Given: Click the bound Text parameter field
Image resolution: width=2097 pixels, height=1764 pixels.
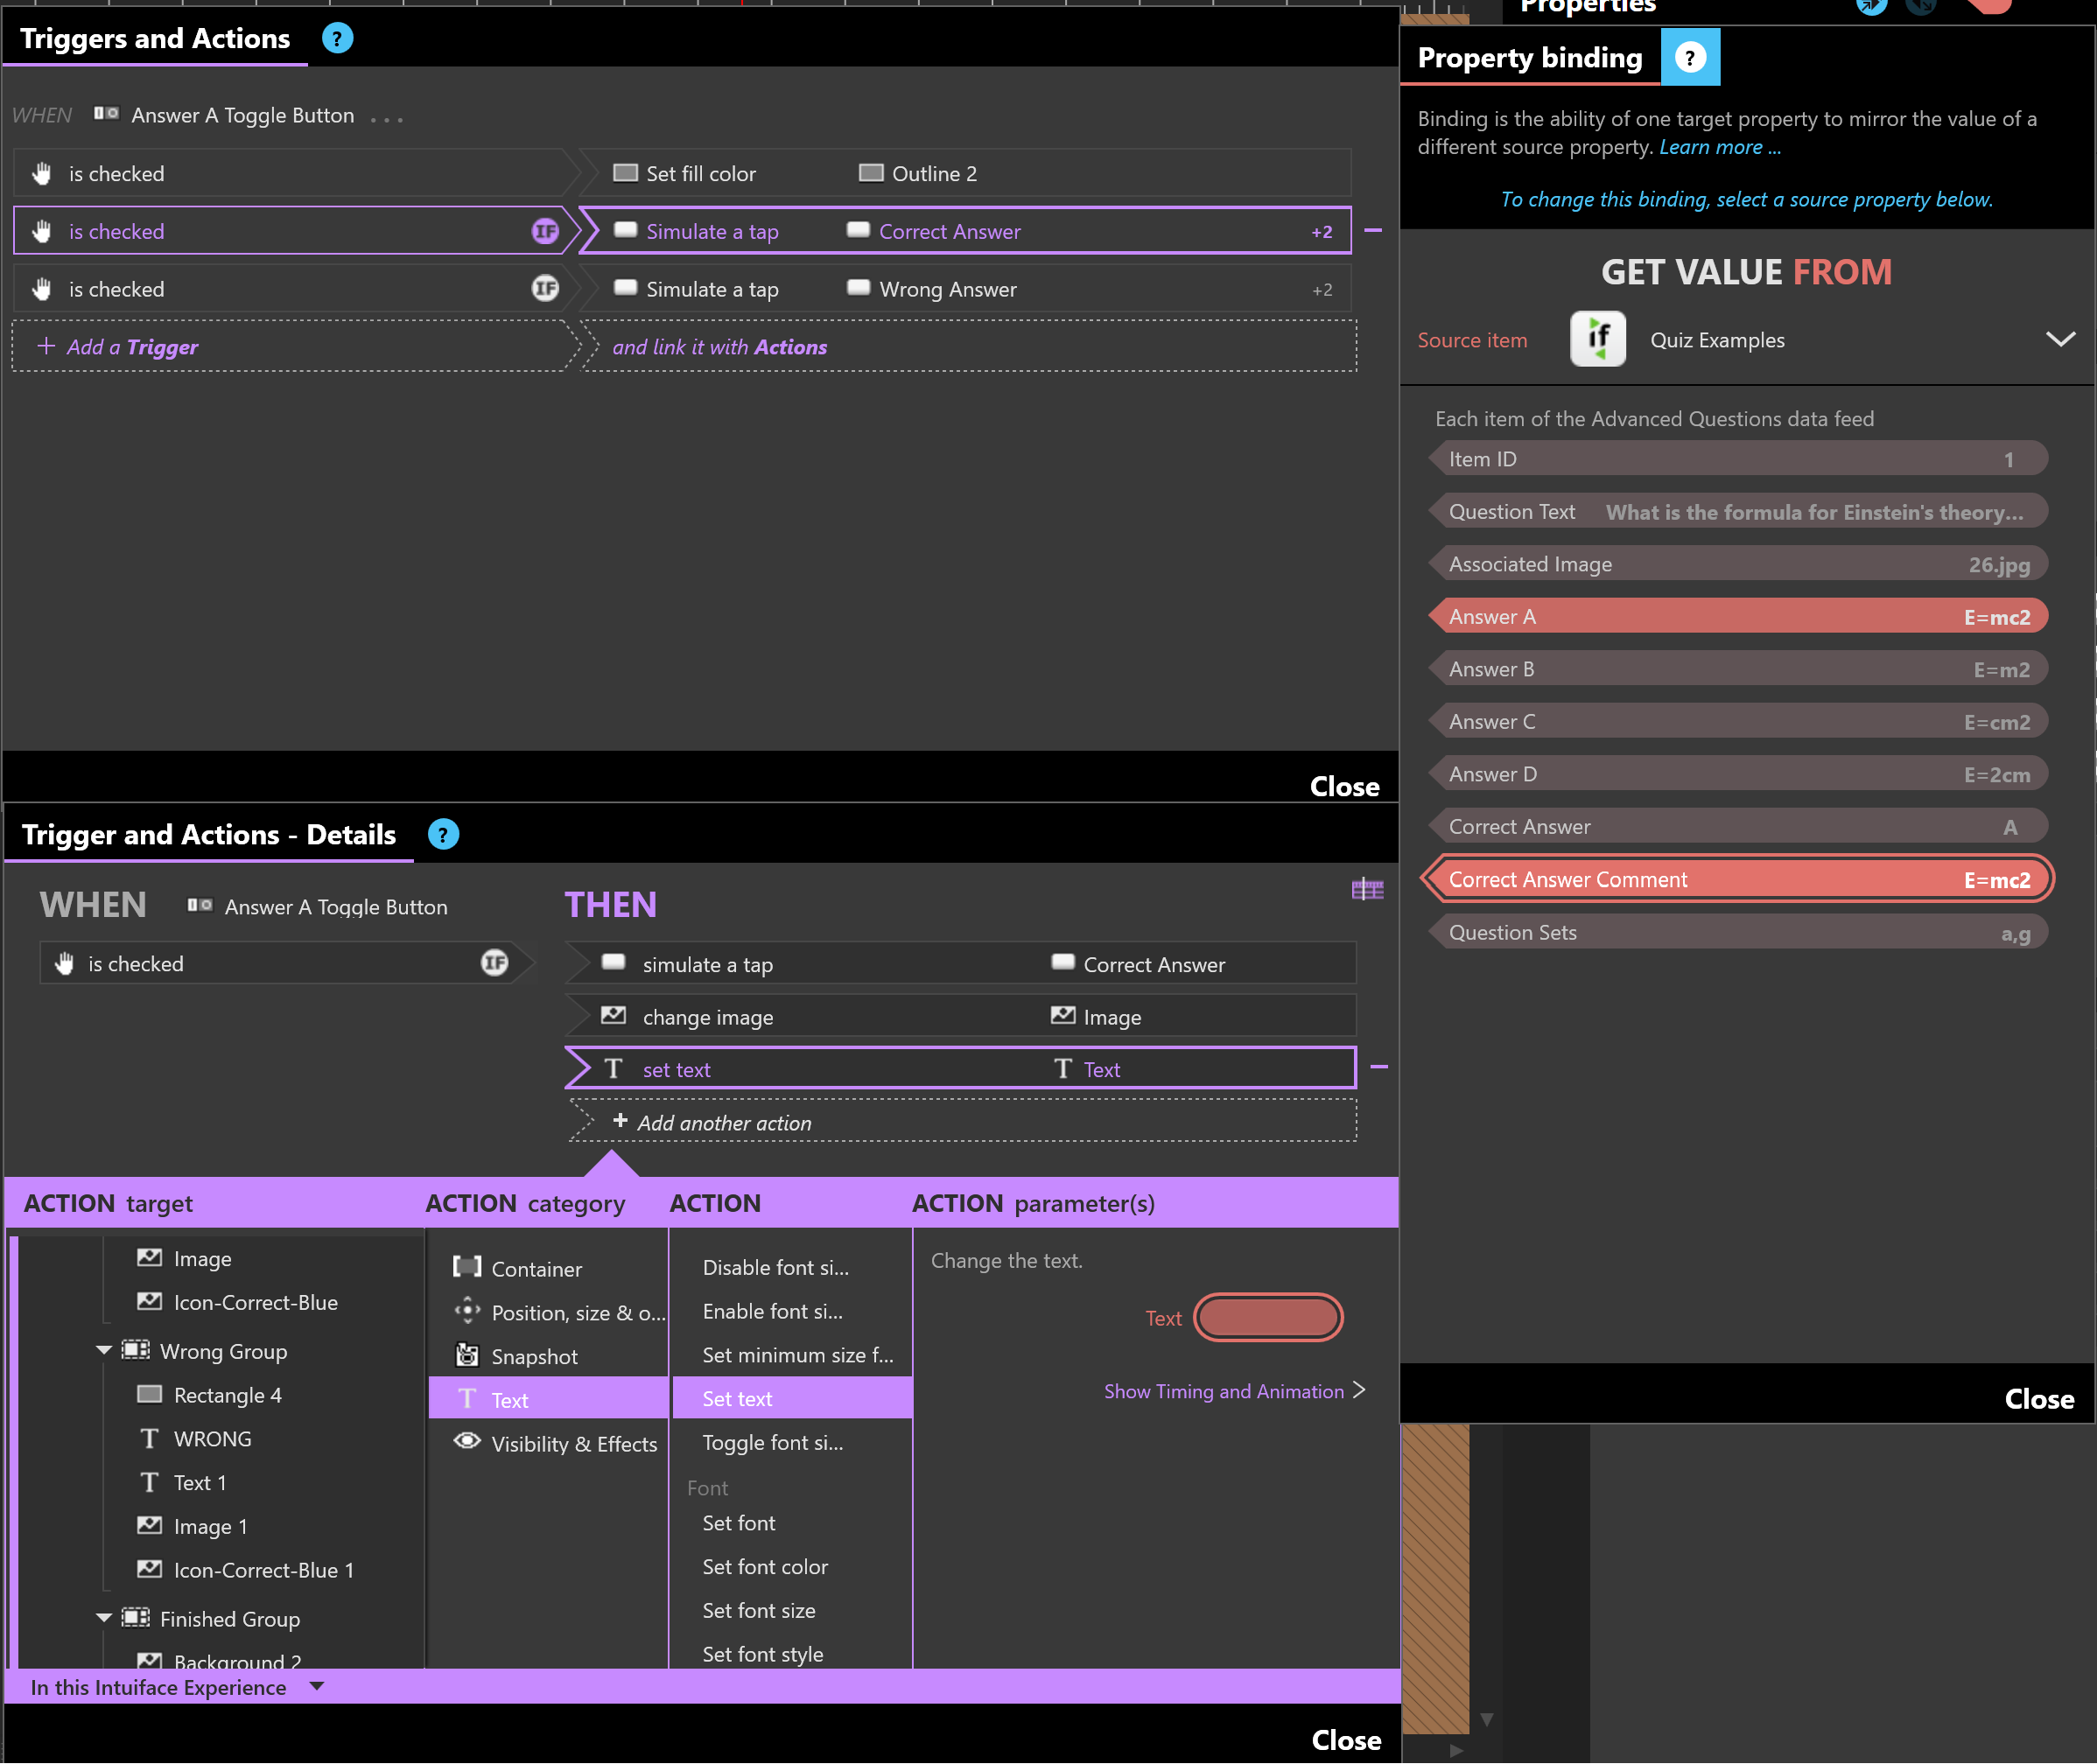Looking at the screenshot, I should [1267, 1318].
